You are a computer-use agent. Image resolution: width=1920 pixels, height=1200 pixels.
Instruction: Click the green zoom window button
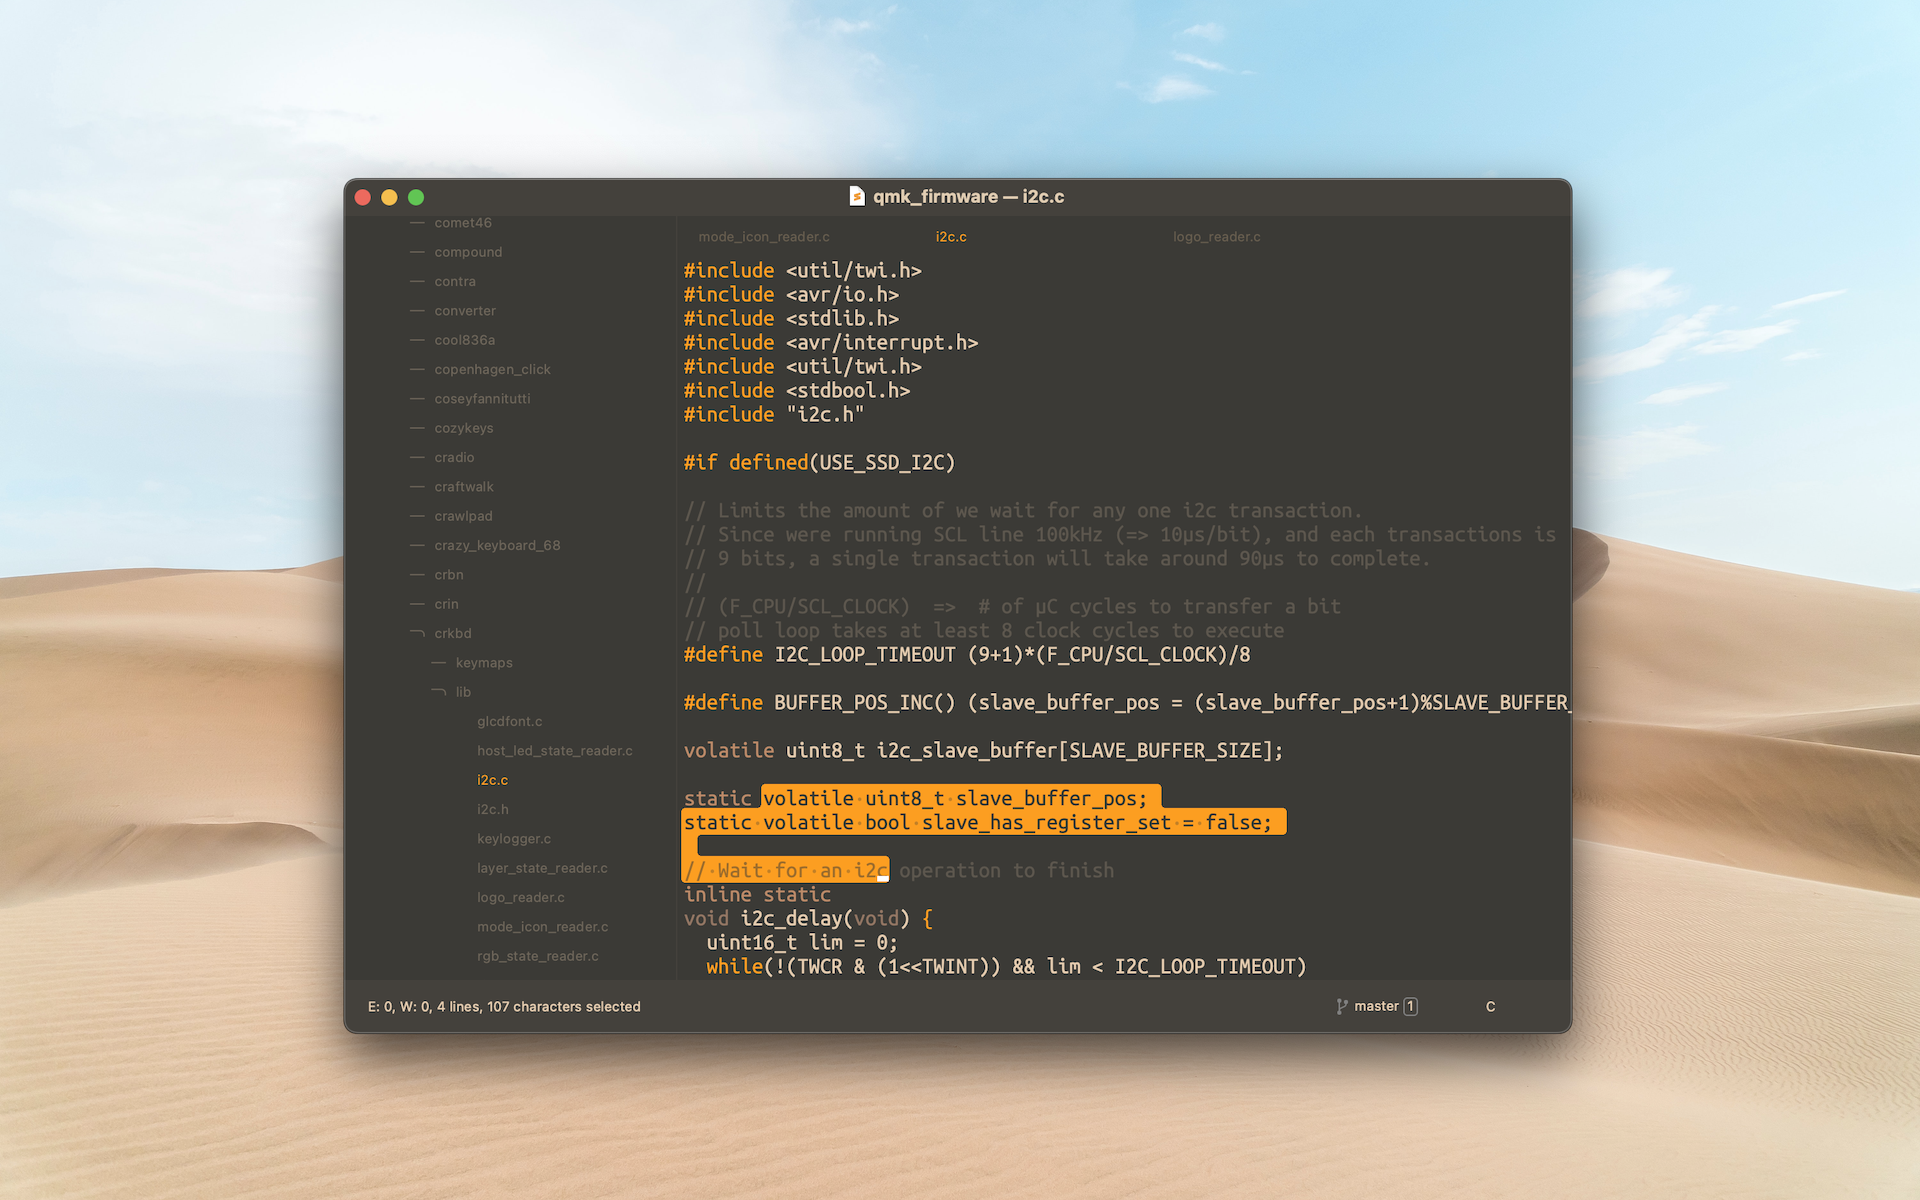[x=416, y=197]
